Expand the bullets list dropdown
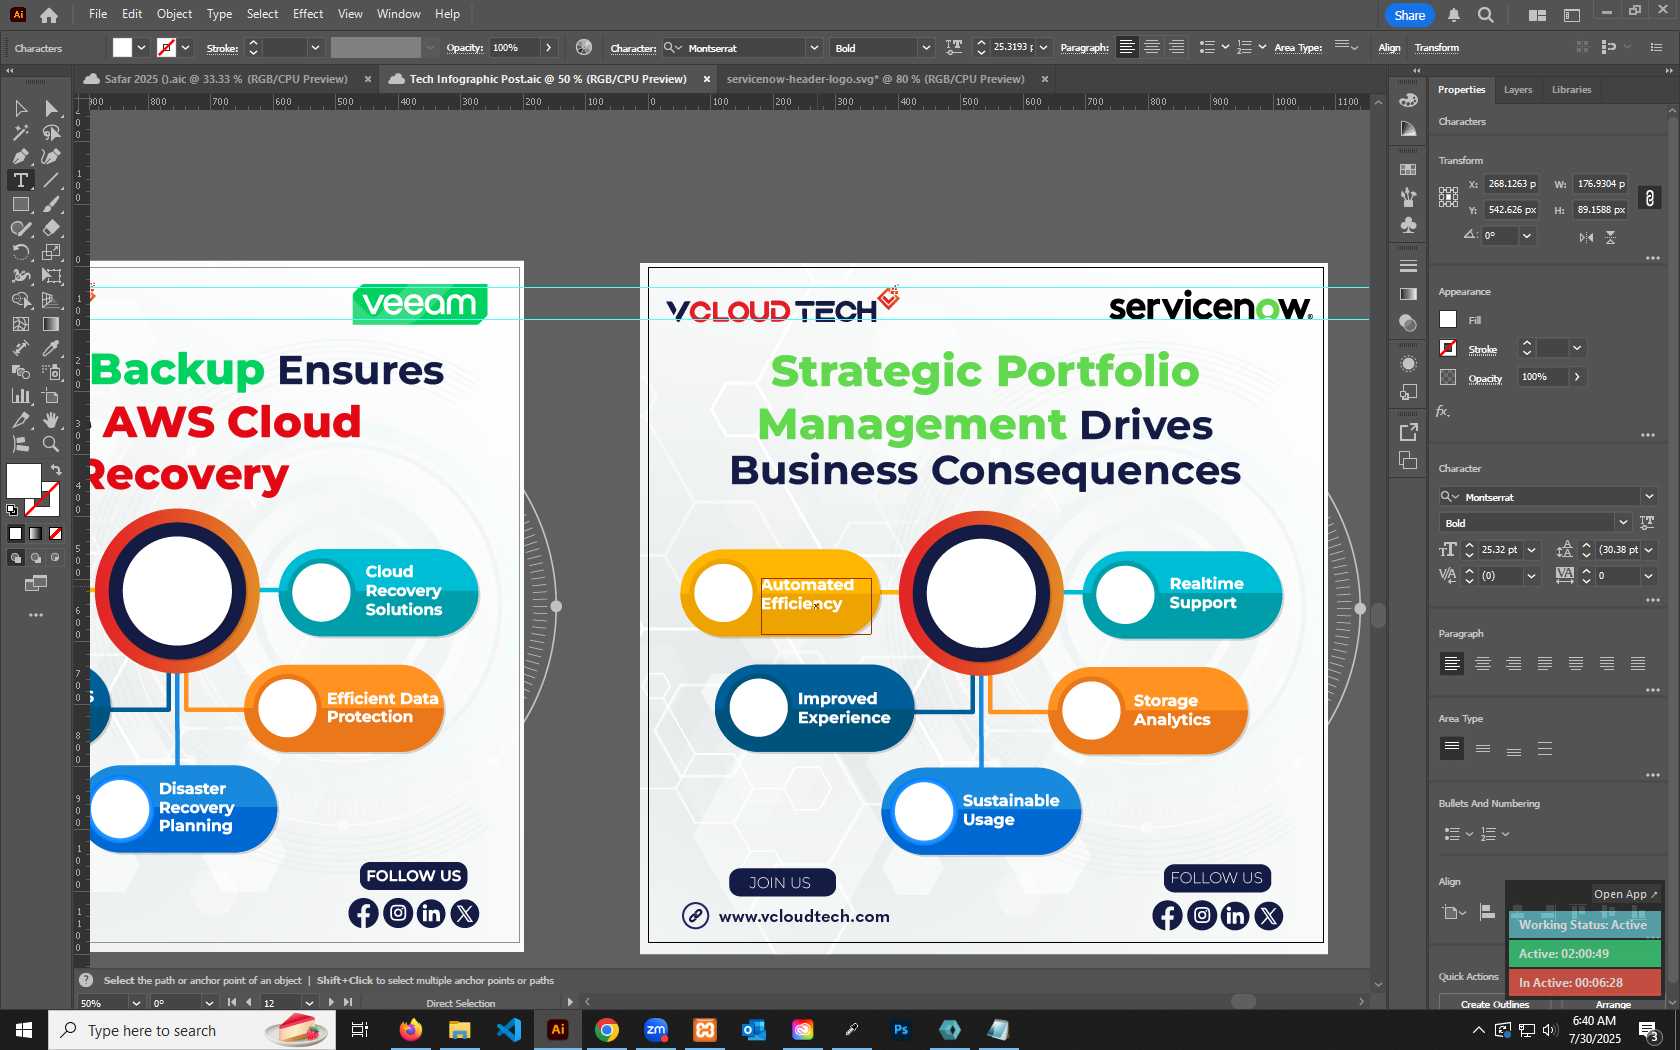The image size is (1680, 1050). click(x=1469, y=834)
